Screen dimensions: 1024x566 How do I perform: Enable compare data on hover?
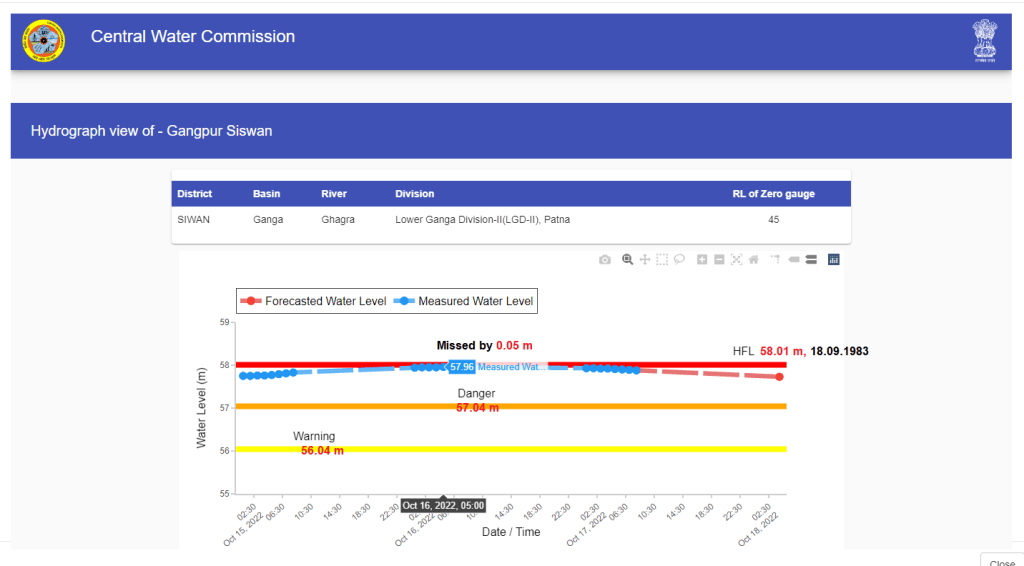click(811, 260)
